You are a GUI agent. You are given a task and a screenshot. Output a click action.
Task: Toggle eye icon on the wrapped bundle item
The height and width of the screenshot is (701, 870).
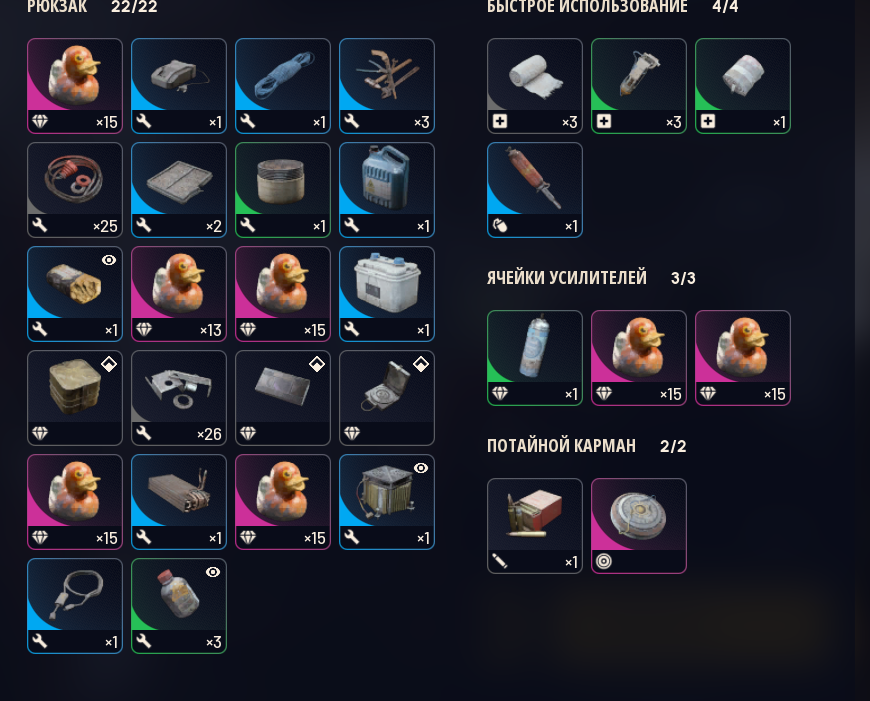click(x=109, y=260)
